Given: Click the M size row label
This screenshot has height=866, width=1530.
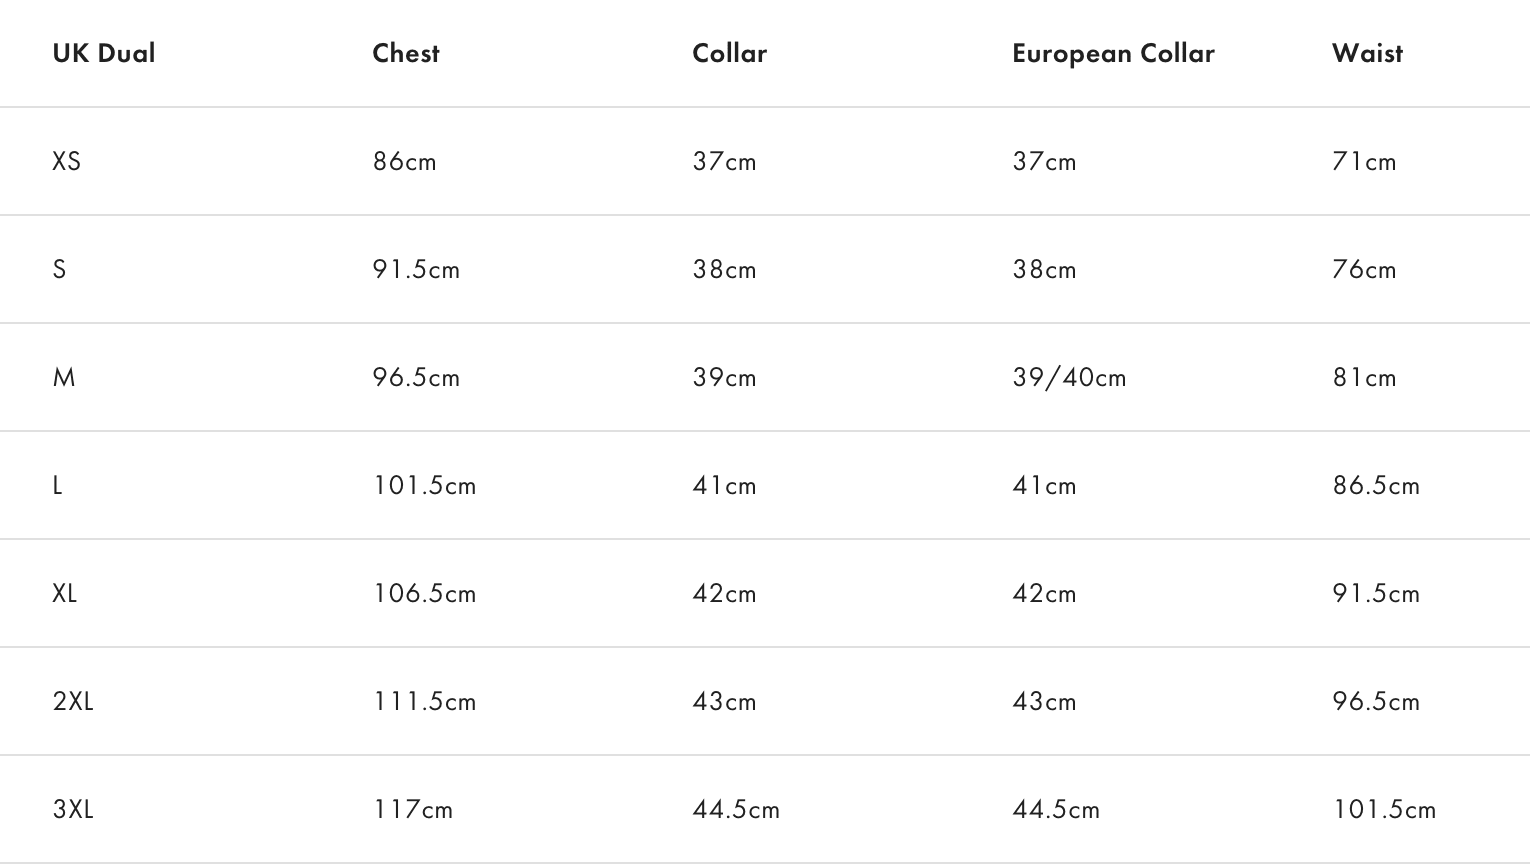Looking at the screenshot, I should pyautogui.click(x=64, y=378).
